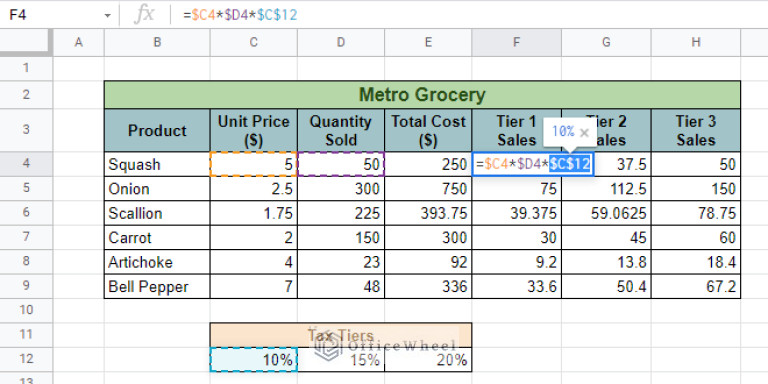
Task: Click Scallion quantity cell 225
Action: 341,213
